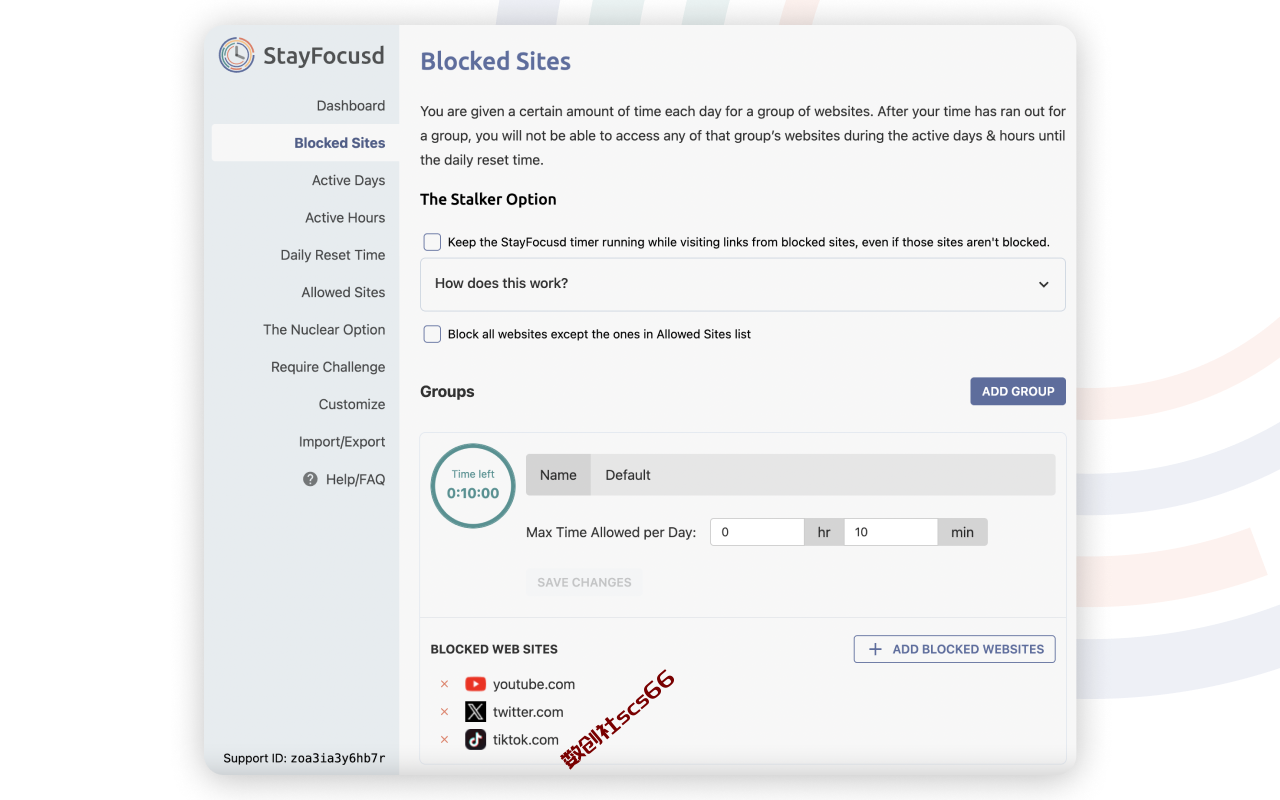Click the hours input field
Screen dimensions: 1280x800
tap(757, 532)
